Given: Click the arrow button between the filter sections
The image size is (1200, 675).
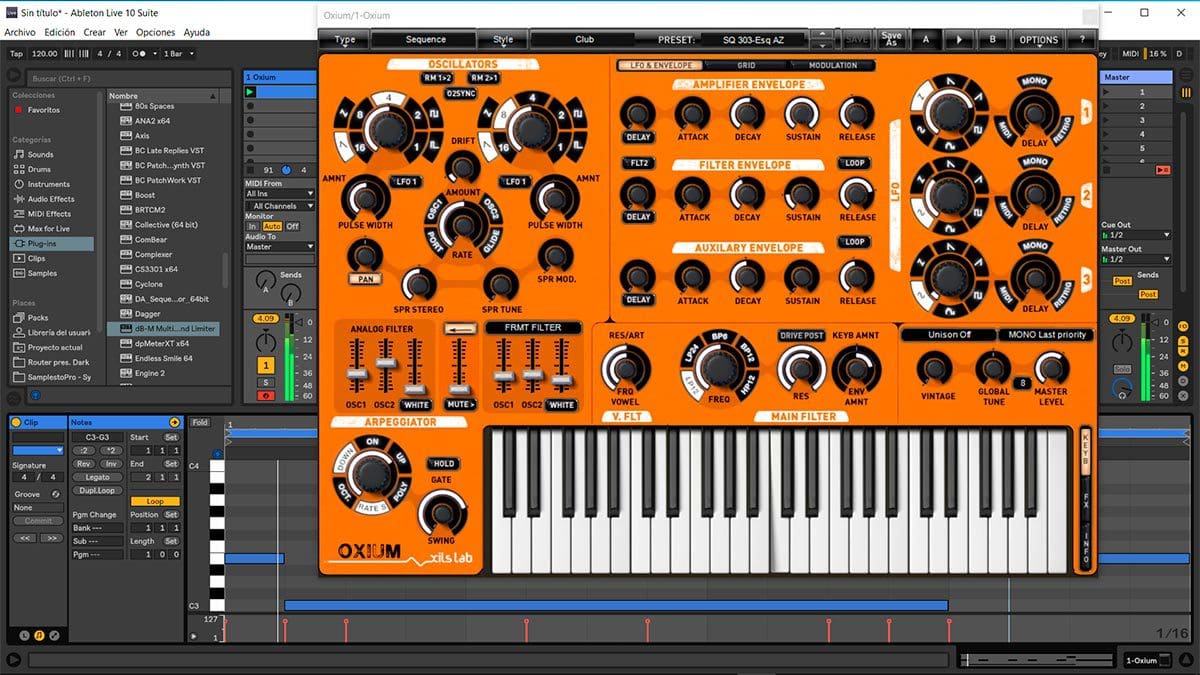Looking at the screenshot, I should pyautogui.click(x=460, y=327).
